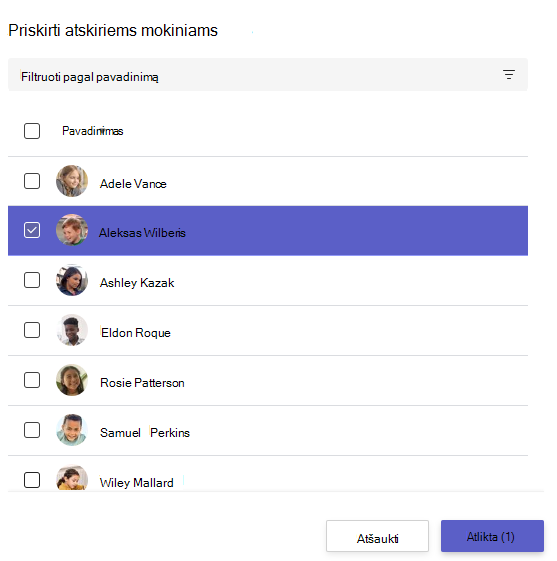Click Adele Vance's profile picture

point(72,181)
